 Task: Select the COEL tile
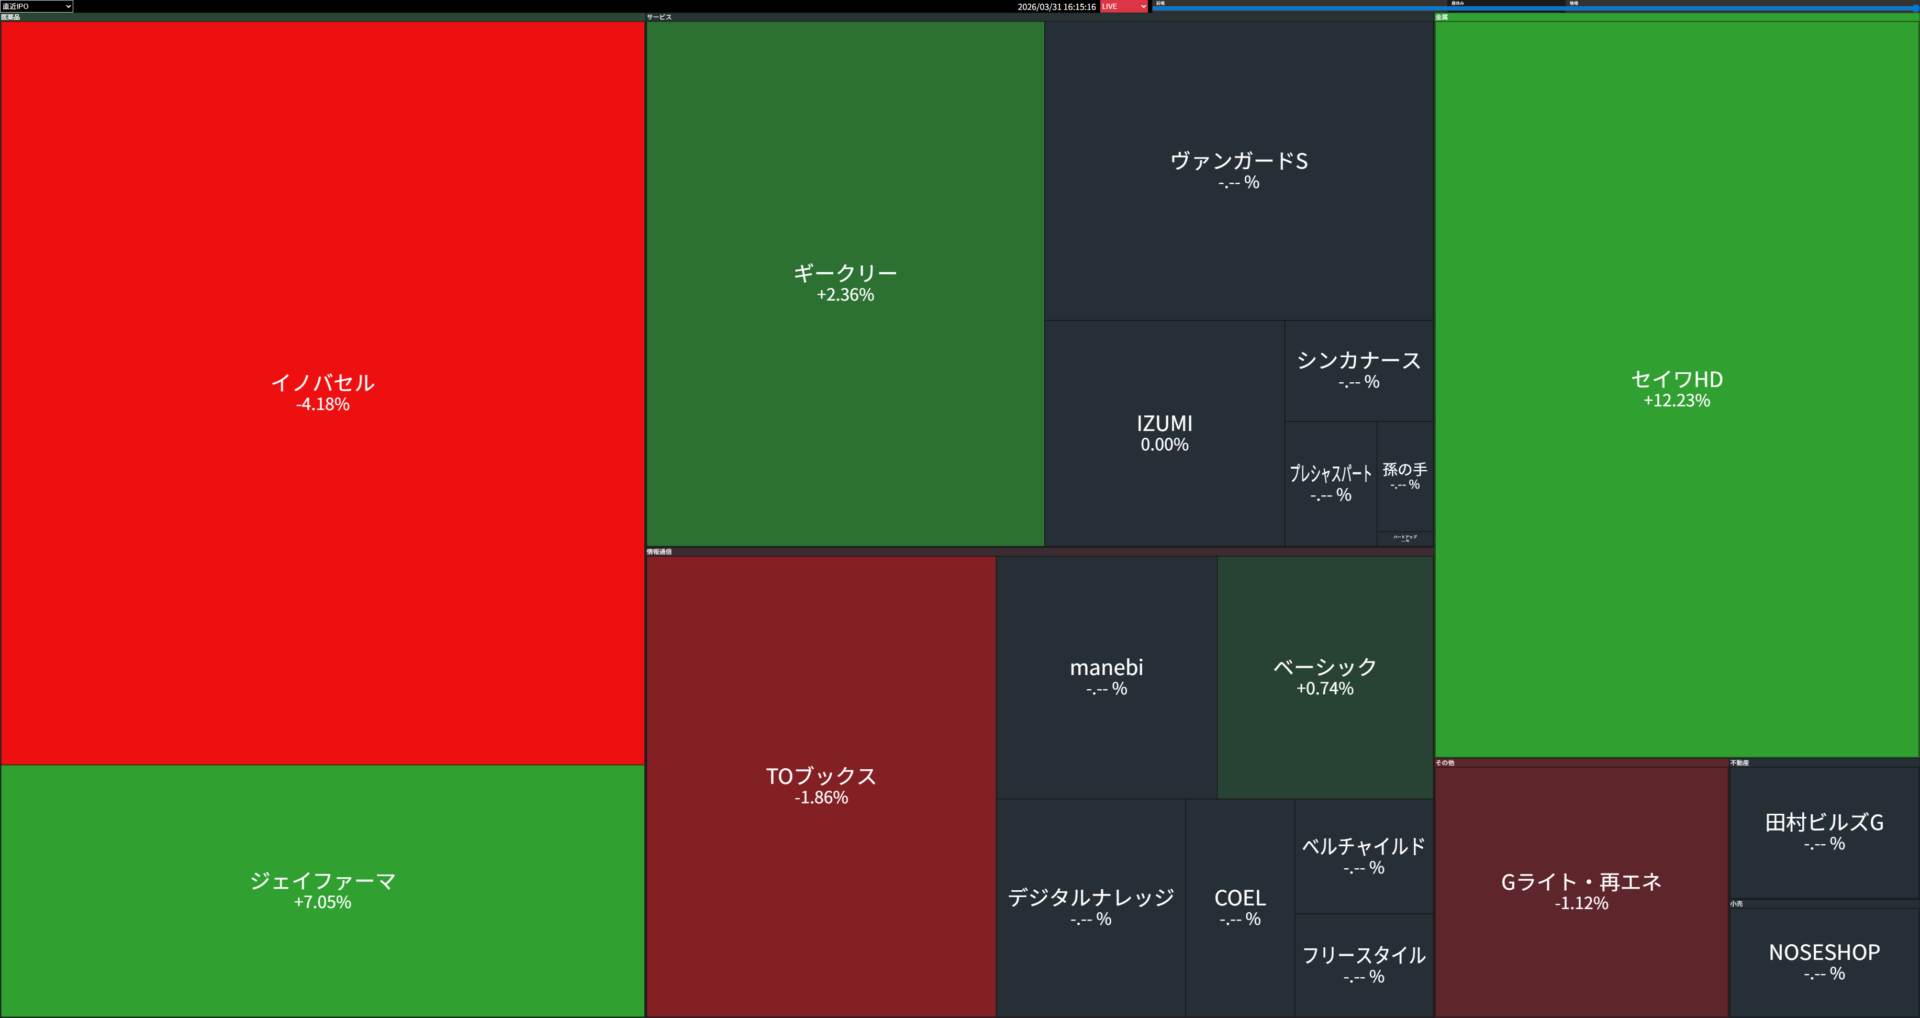[x=1239, y=907]
